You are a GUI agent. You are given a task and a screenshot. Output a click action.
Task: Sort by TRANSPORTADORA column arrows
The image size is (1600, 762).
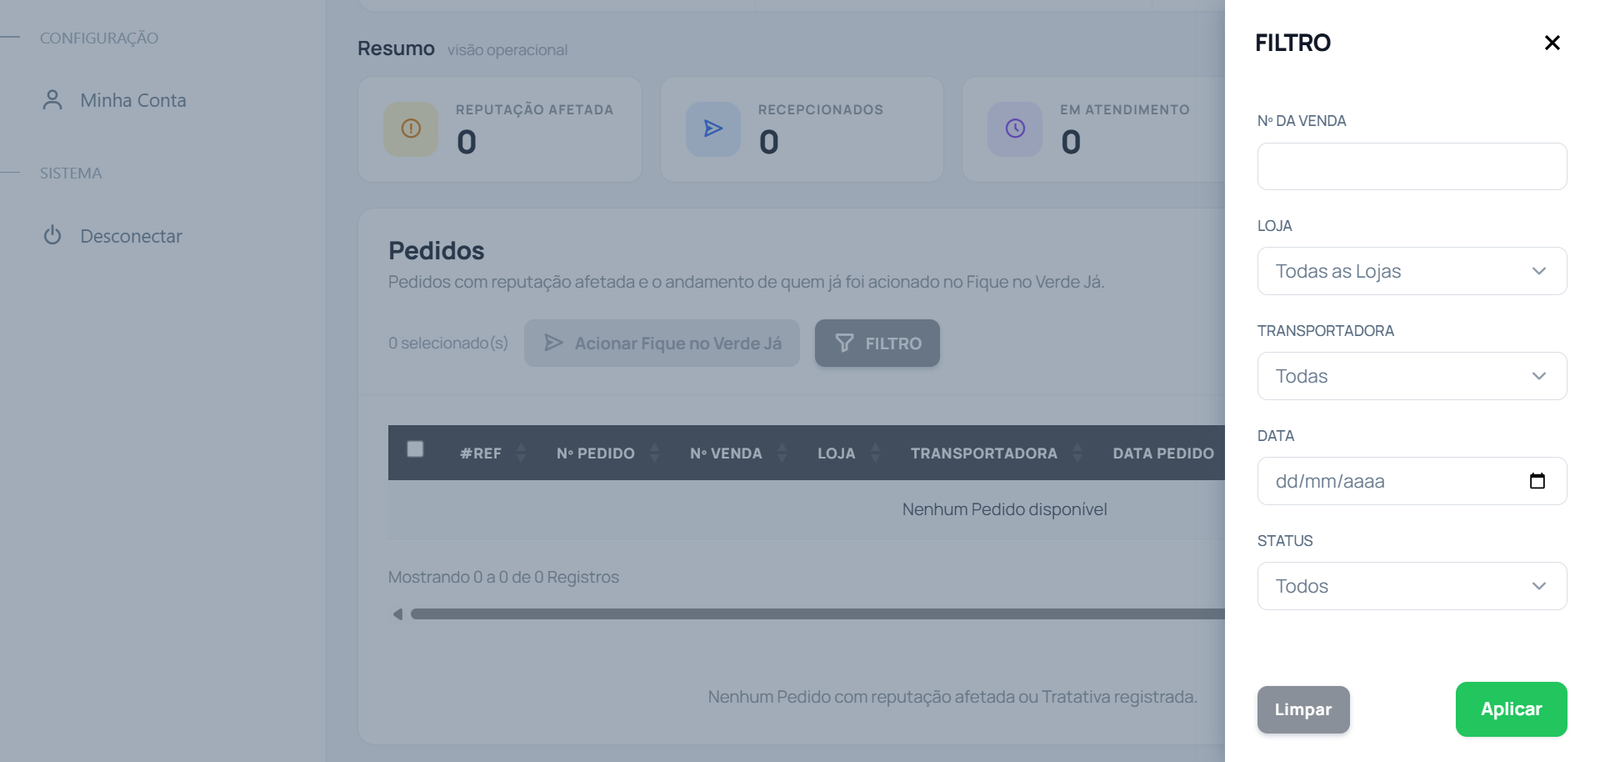pyautogui.click(x=1077, y=453)
